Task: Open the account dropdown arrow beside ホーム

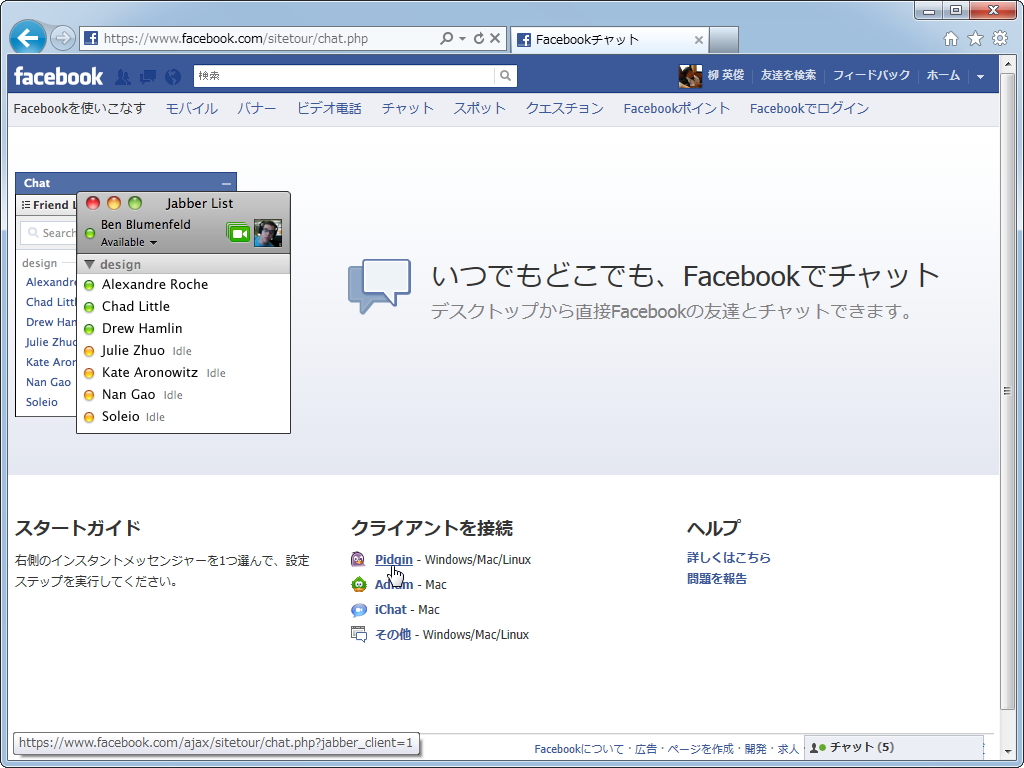Action: tap(979, 75)
